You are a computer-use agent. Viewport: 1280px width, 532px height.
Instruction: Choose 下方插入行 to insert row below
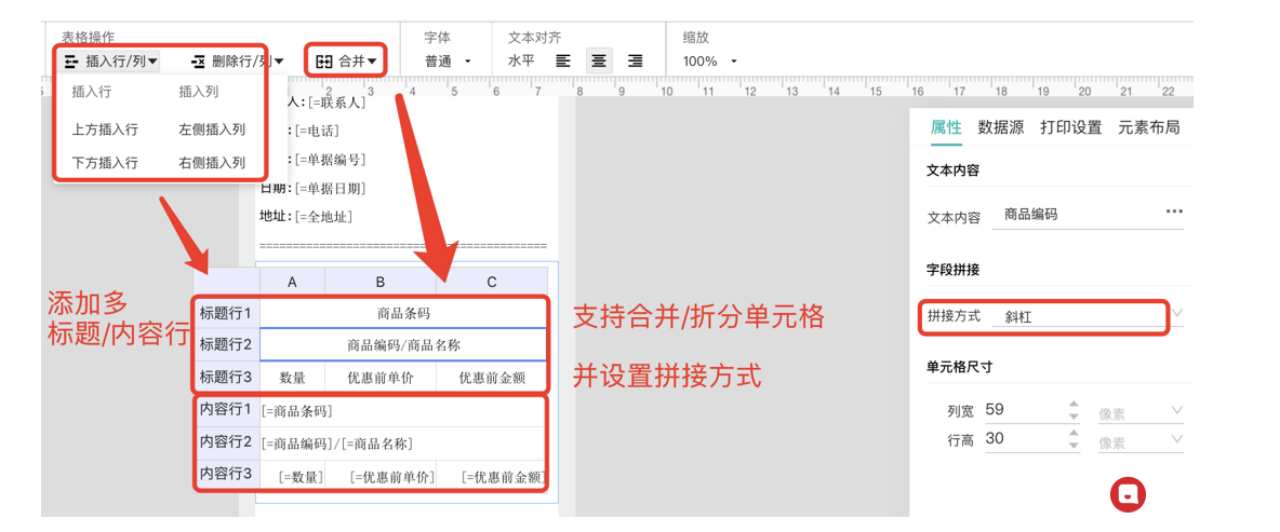point(105,163)
